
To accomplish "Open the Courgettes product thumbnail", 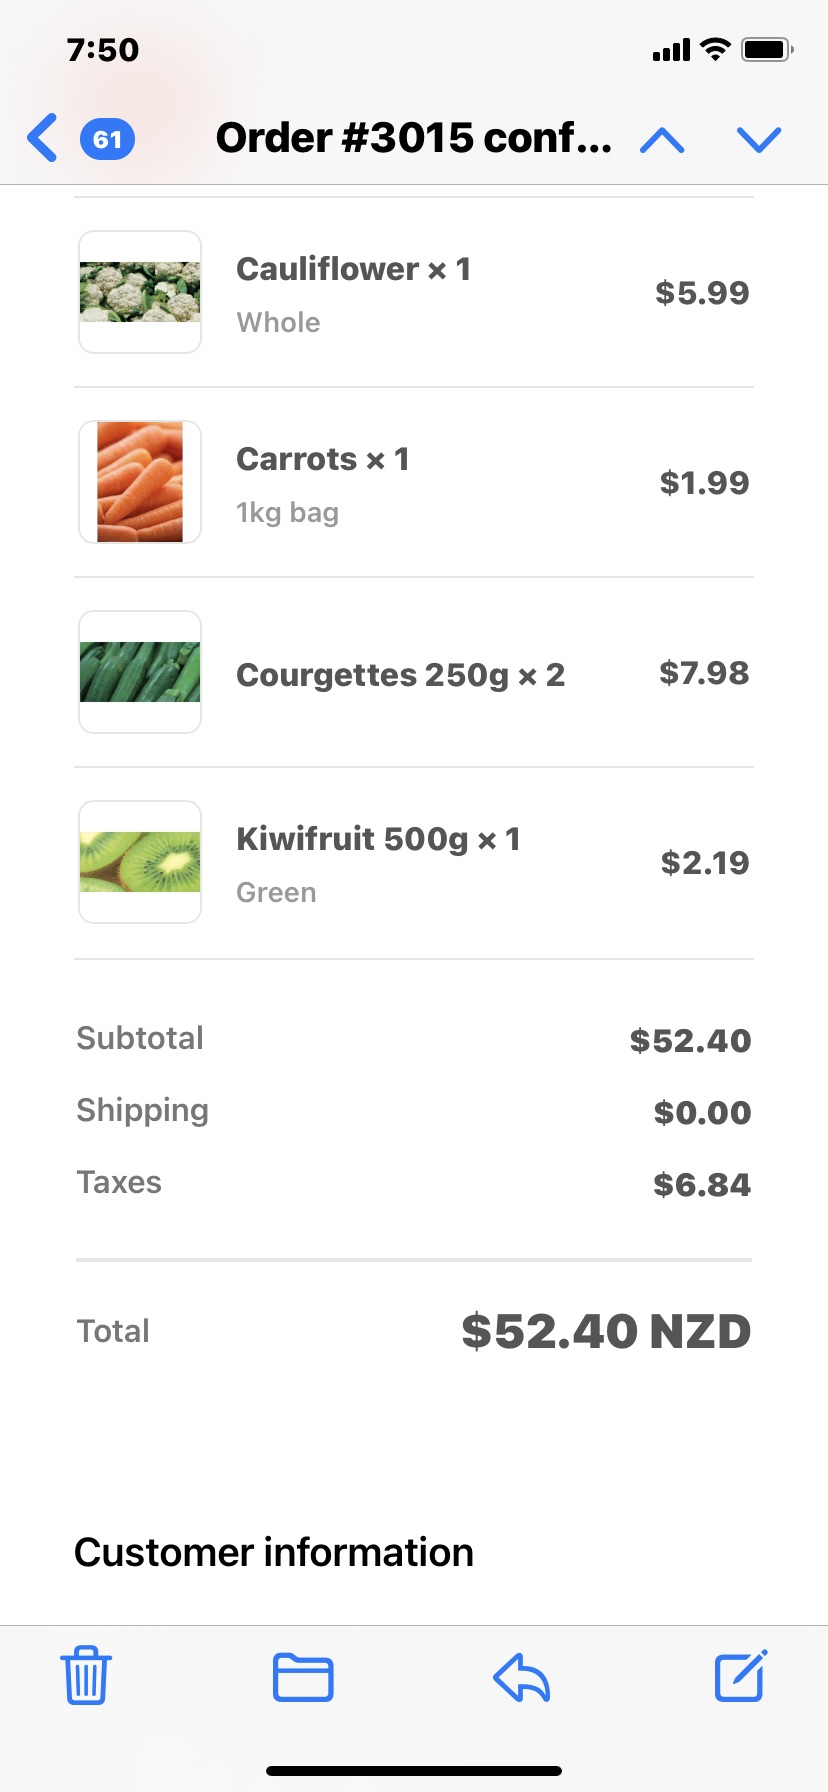I will pos(140,672).
